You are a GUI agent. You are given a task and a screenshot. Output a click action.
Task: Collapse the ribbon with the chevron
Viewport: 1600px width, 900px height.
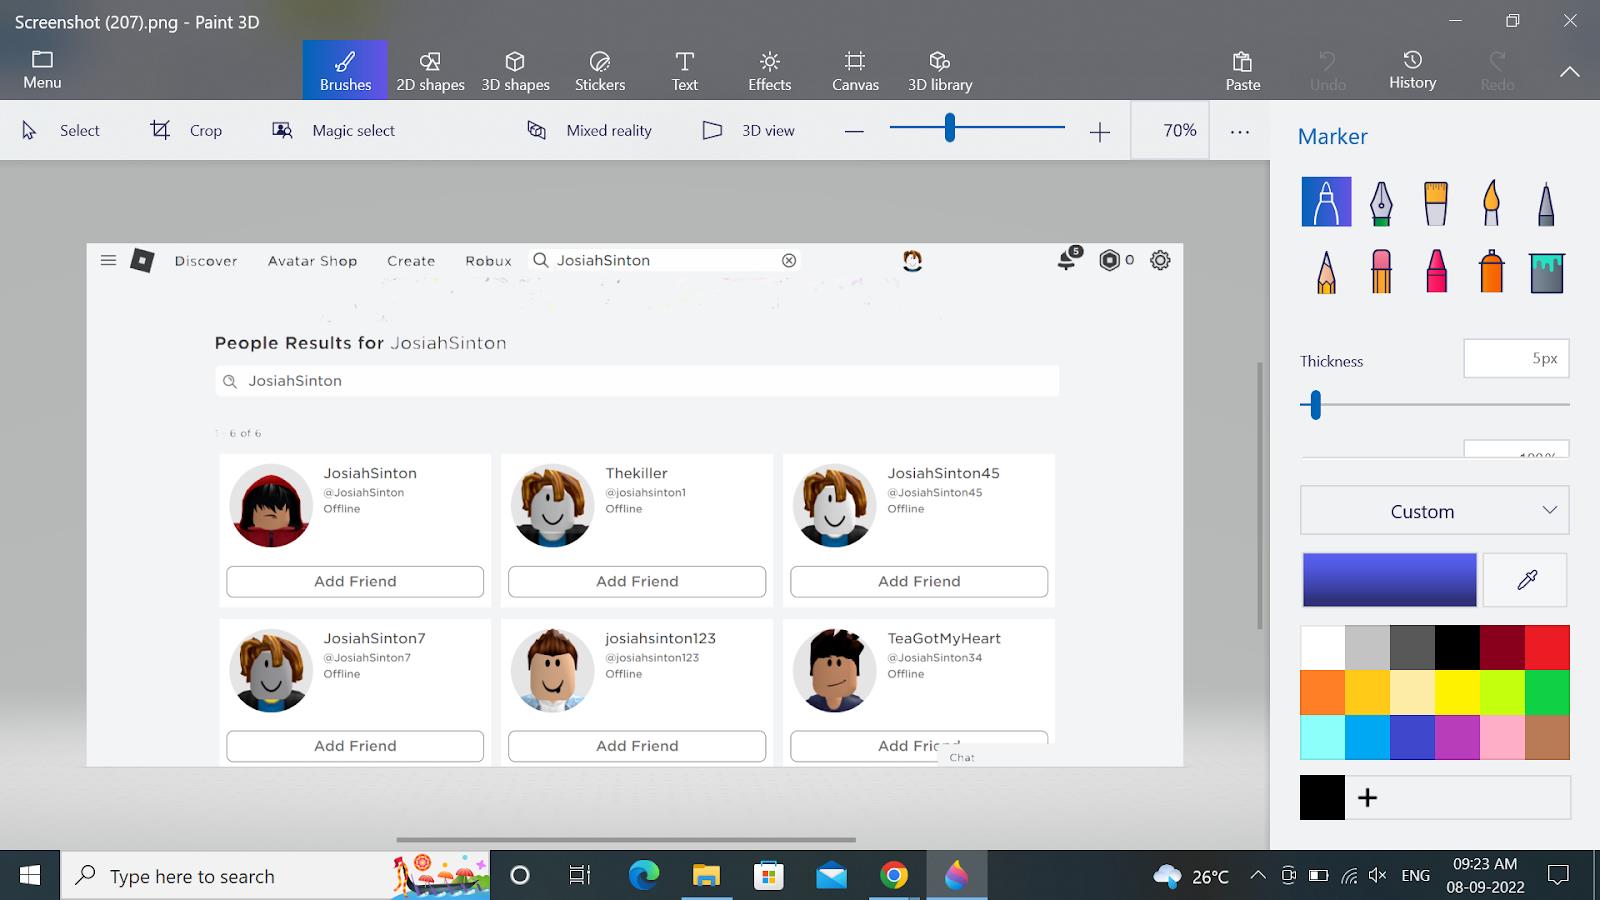pyautogui.click(x=1570, y=71)
